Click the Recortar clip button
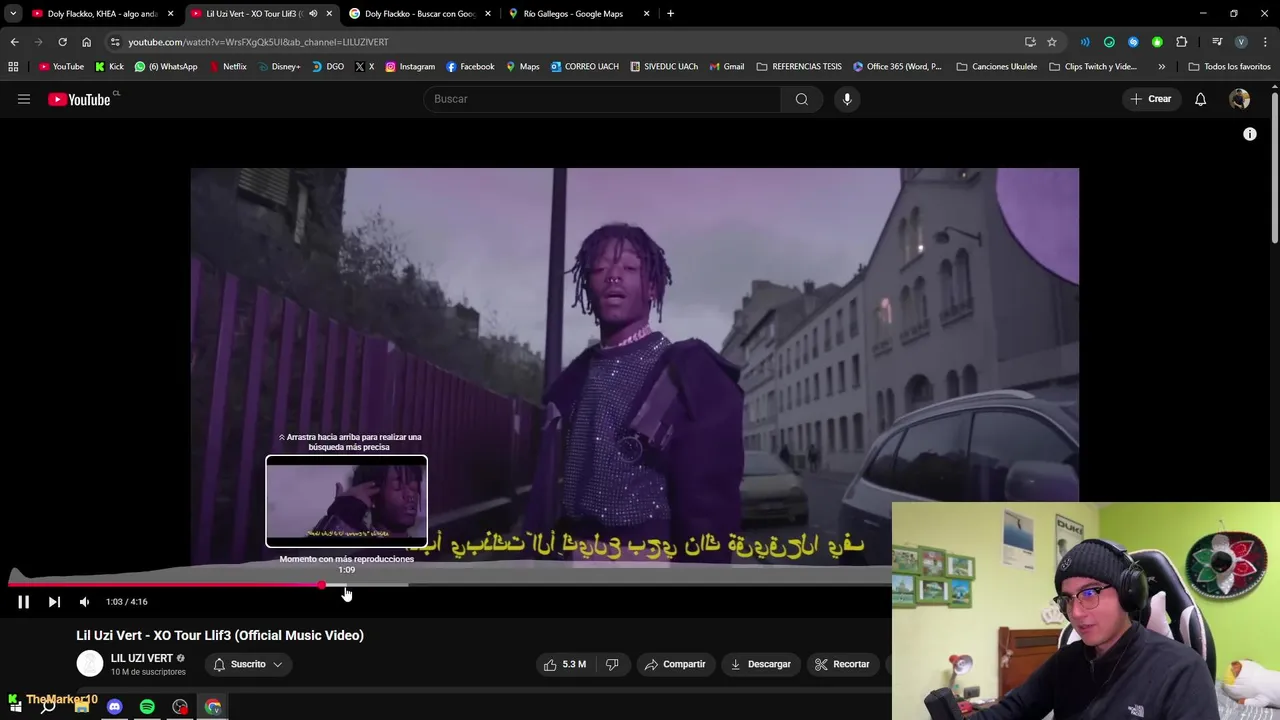 [841, 664]
